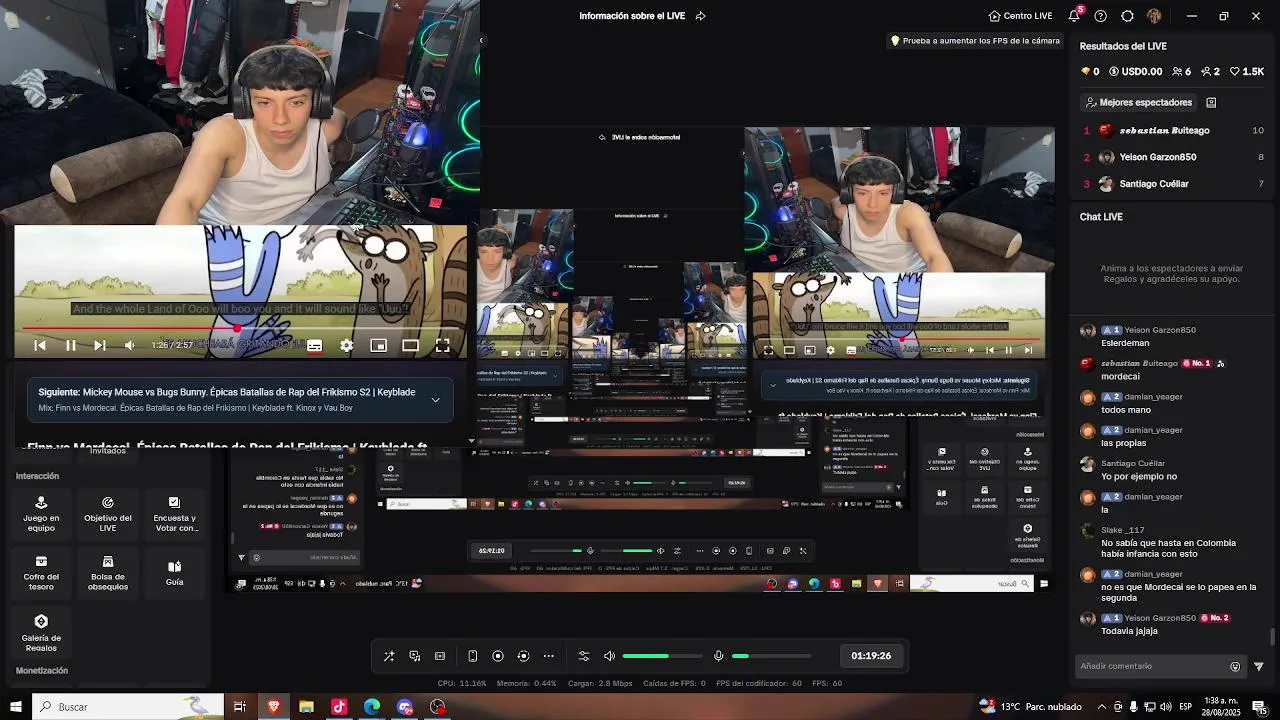Show hidden system tray icons chevron
1280x720 pixels.
[1102, 707]
